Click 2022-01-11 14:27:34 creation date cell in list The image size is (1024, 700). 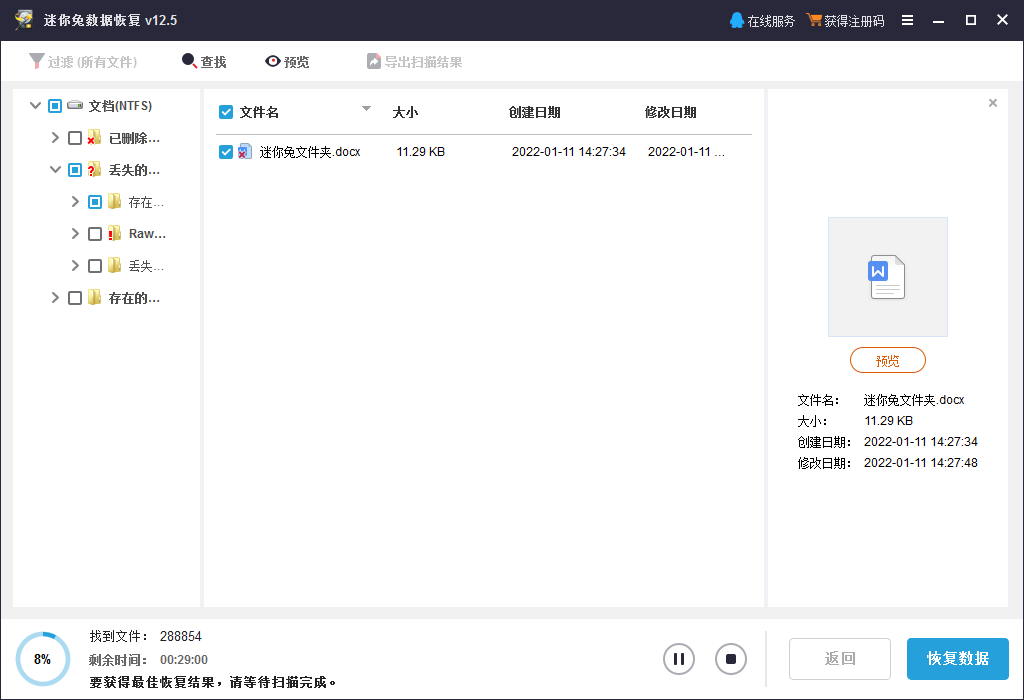pos(569,152)
